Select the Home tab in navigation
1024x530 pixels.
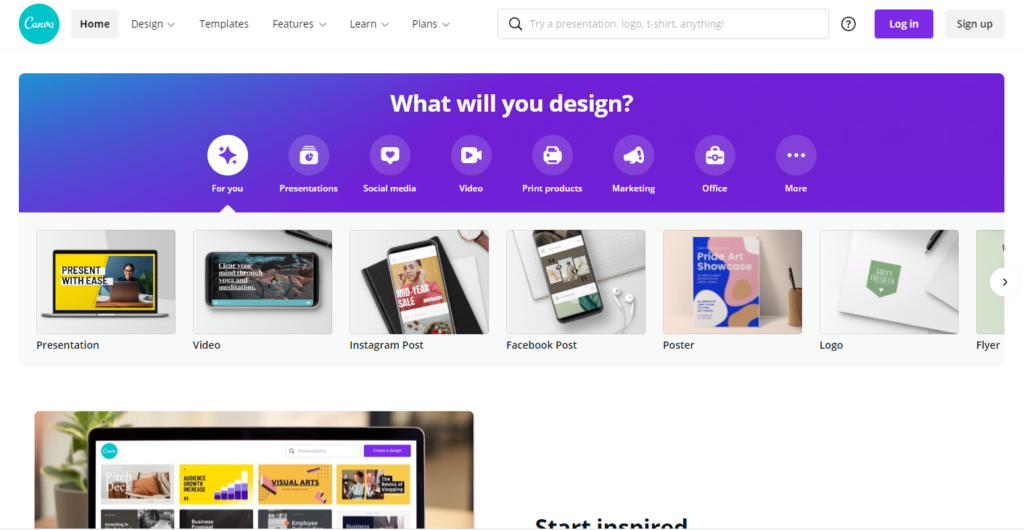(x=95, y=24)
